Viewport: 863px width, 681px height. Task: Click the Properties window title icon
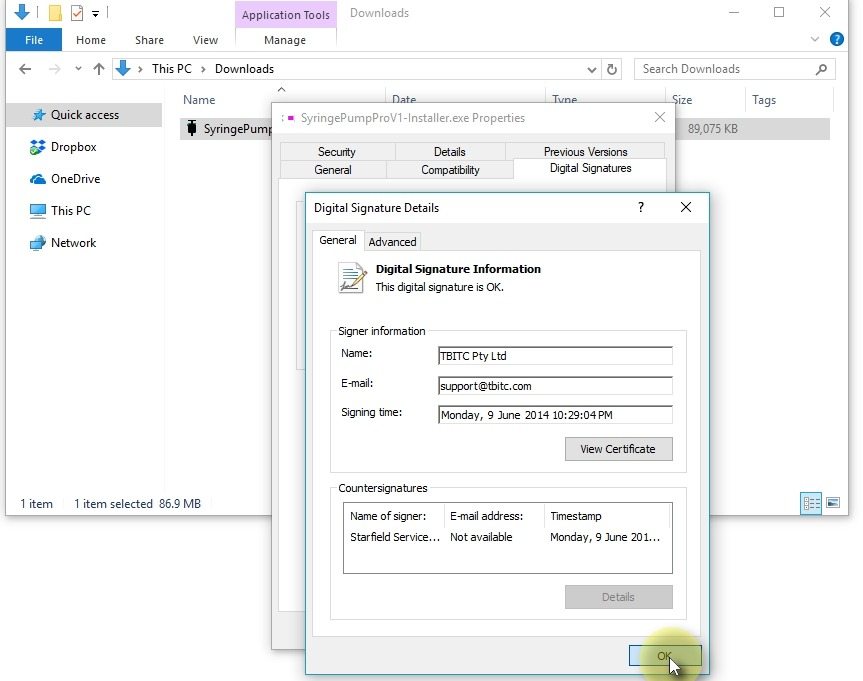(288, 118)
